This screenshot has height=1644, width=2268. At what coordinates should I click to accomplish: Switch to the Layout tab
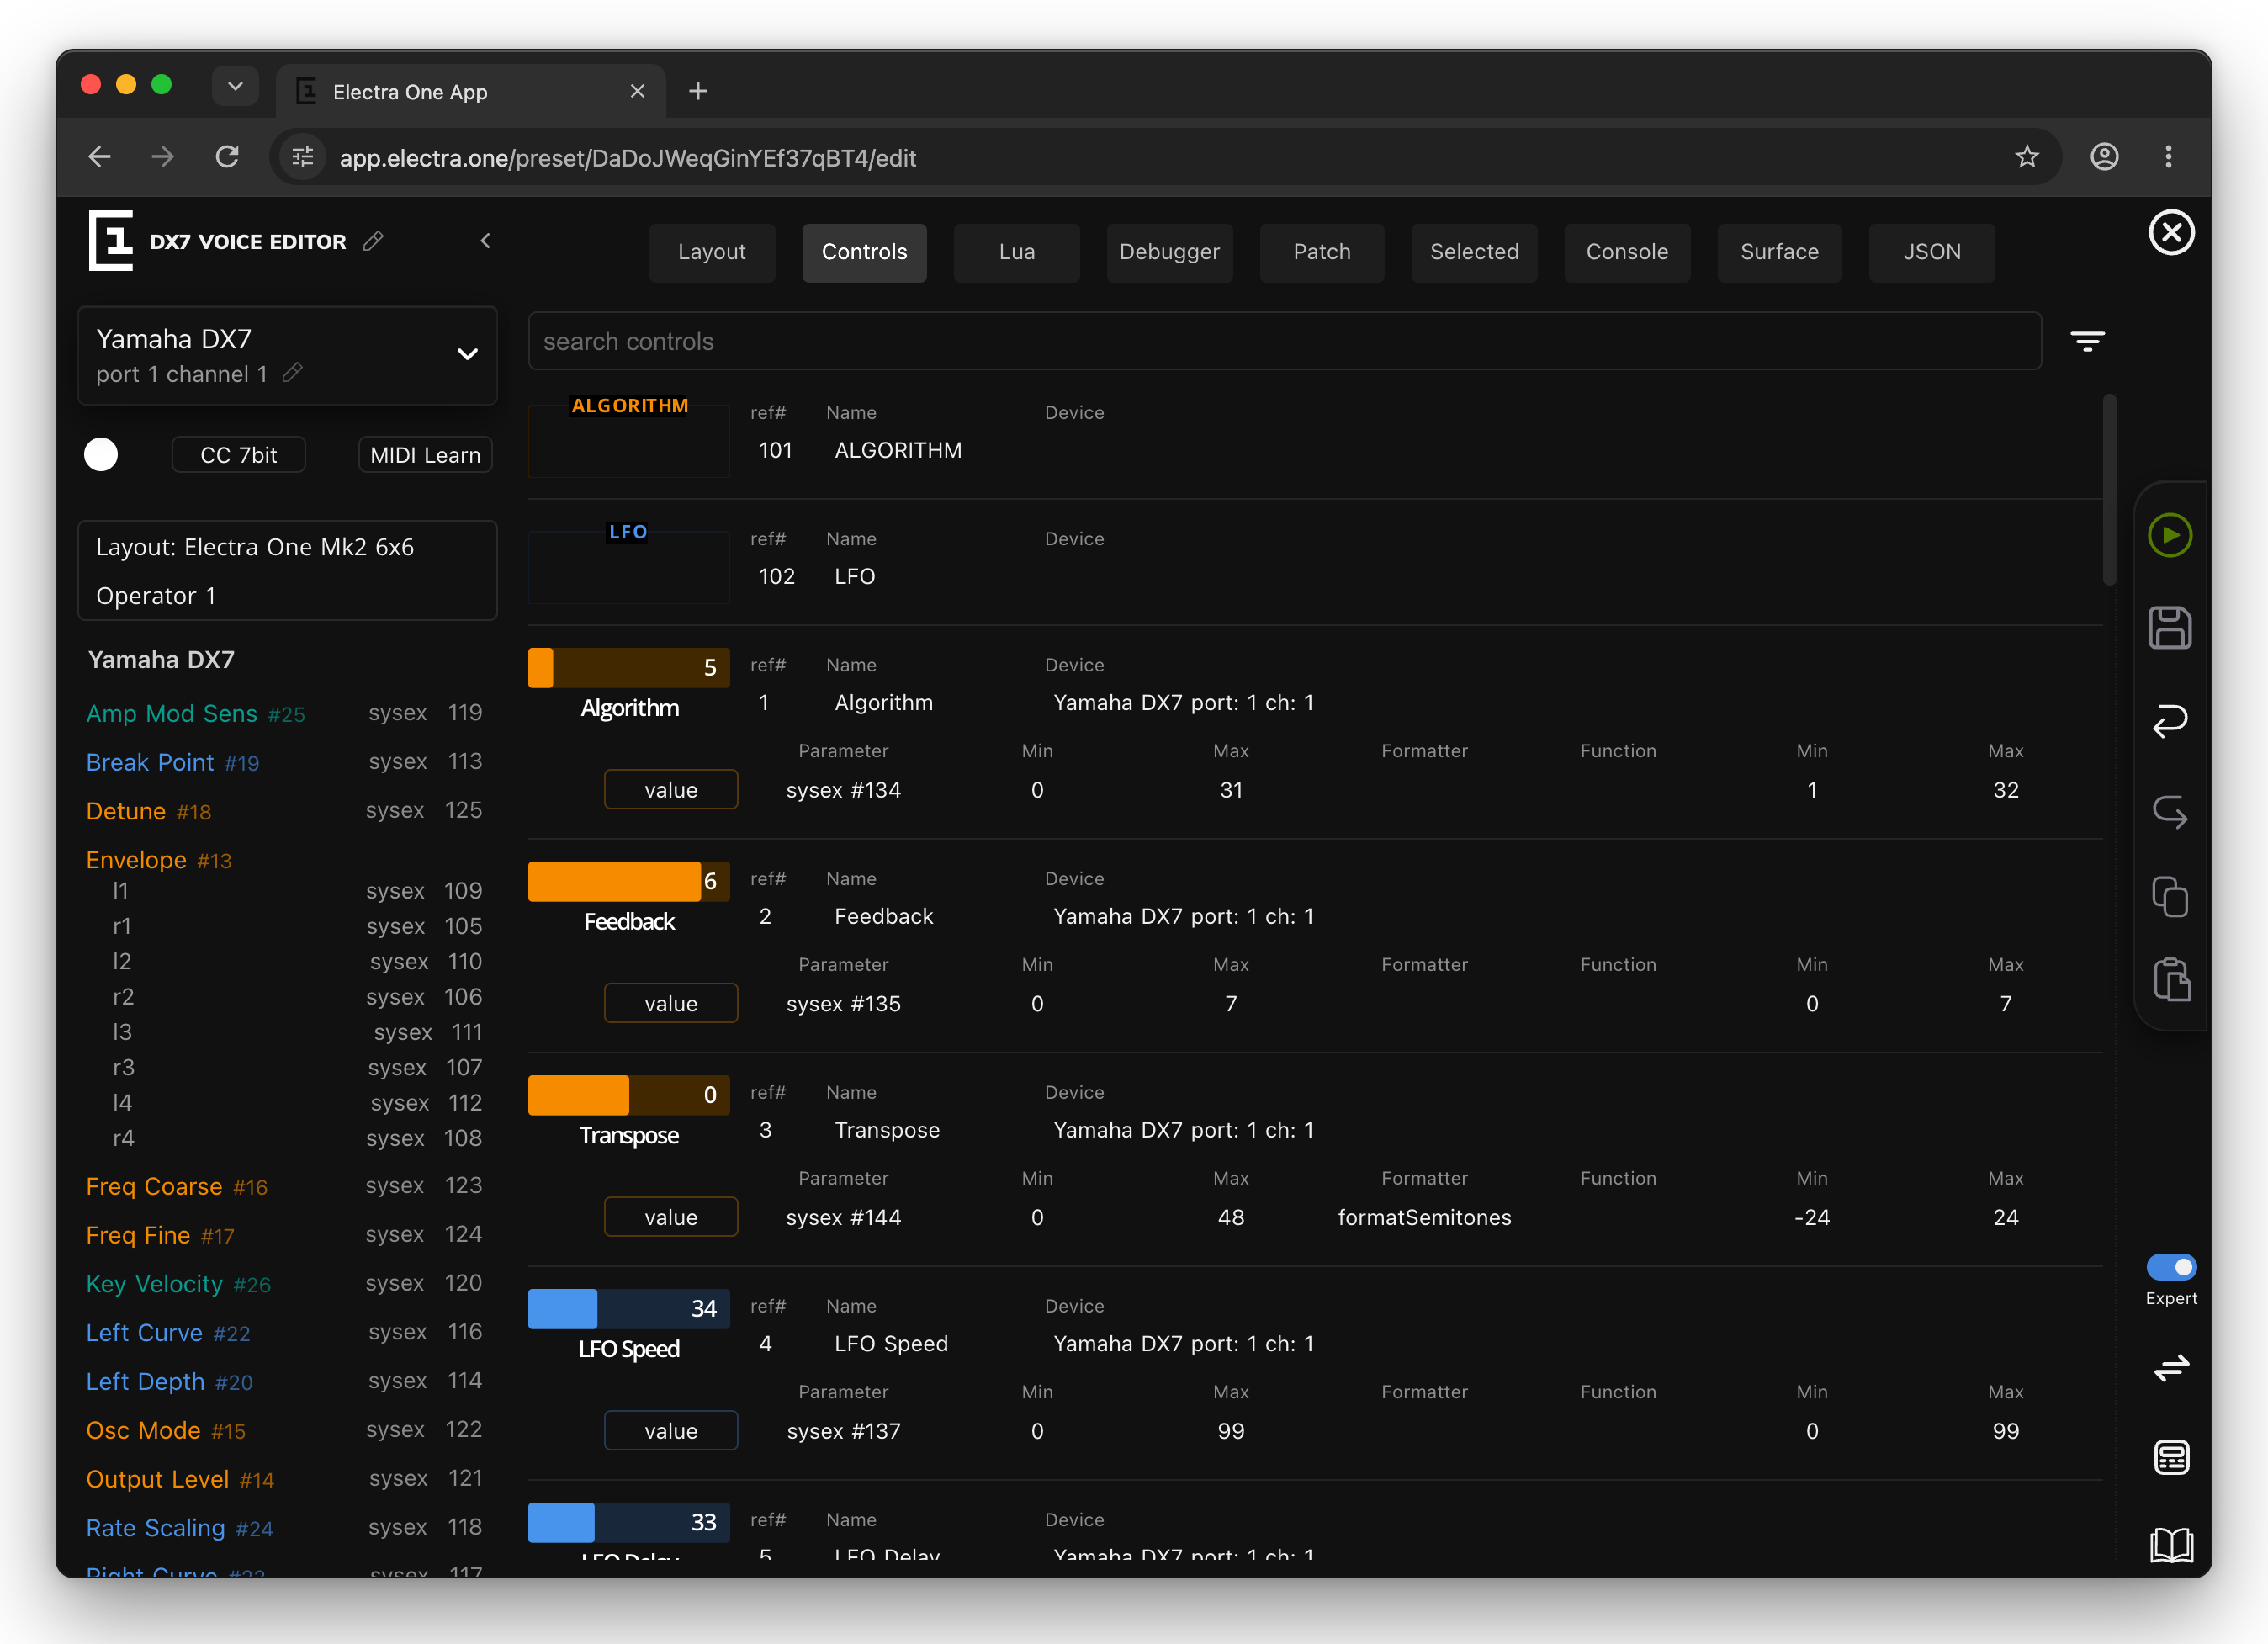(x=712, y=252)
